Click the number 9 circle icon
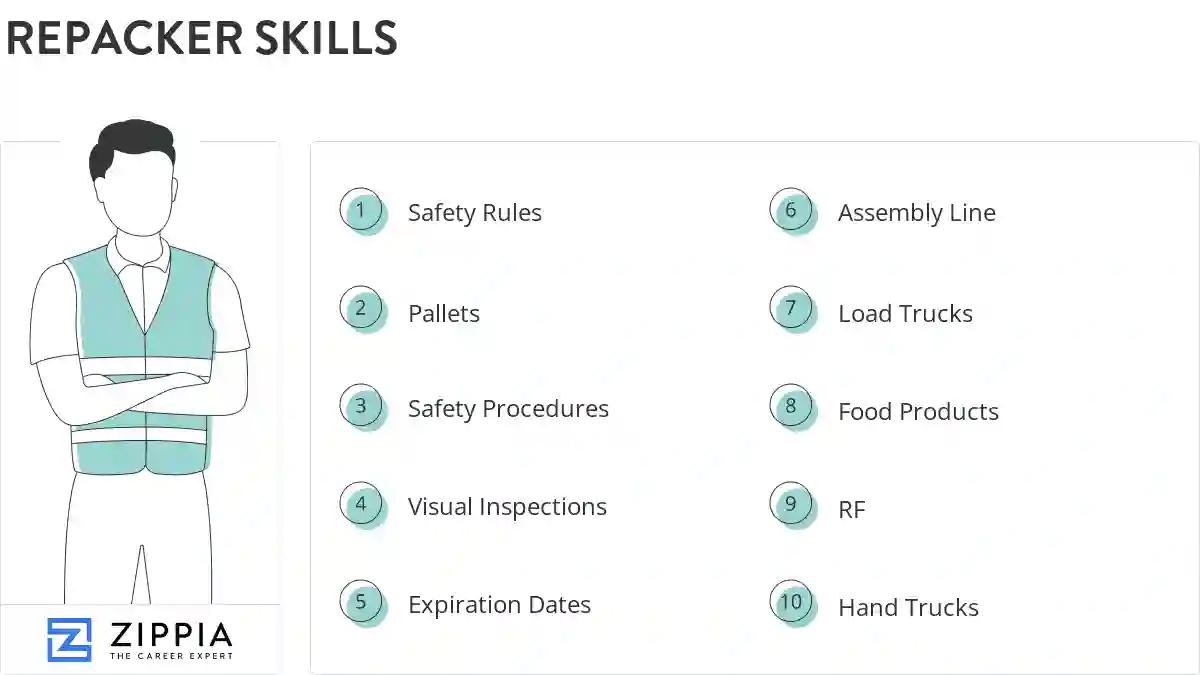Screen dimensions: 1200x675 click(791, 504)
